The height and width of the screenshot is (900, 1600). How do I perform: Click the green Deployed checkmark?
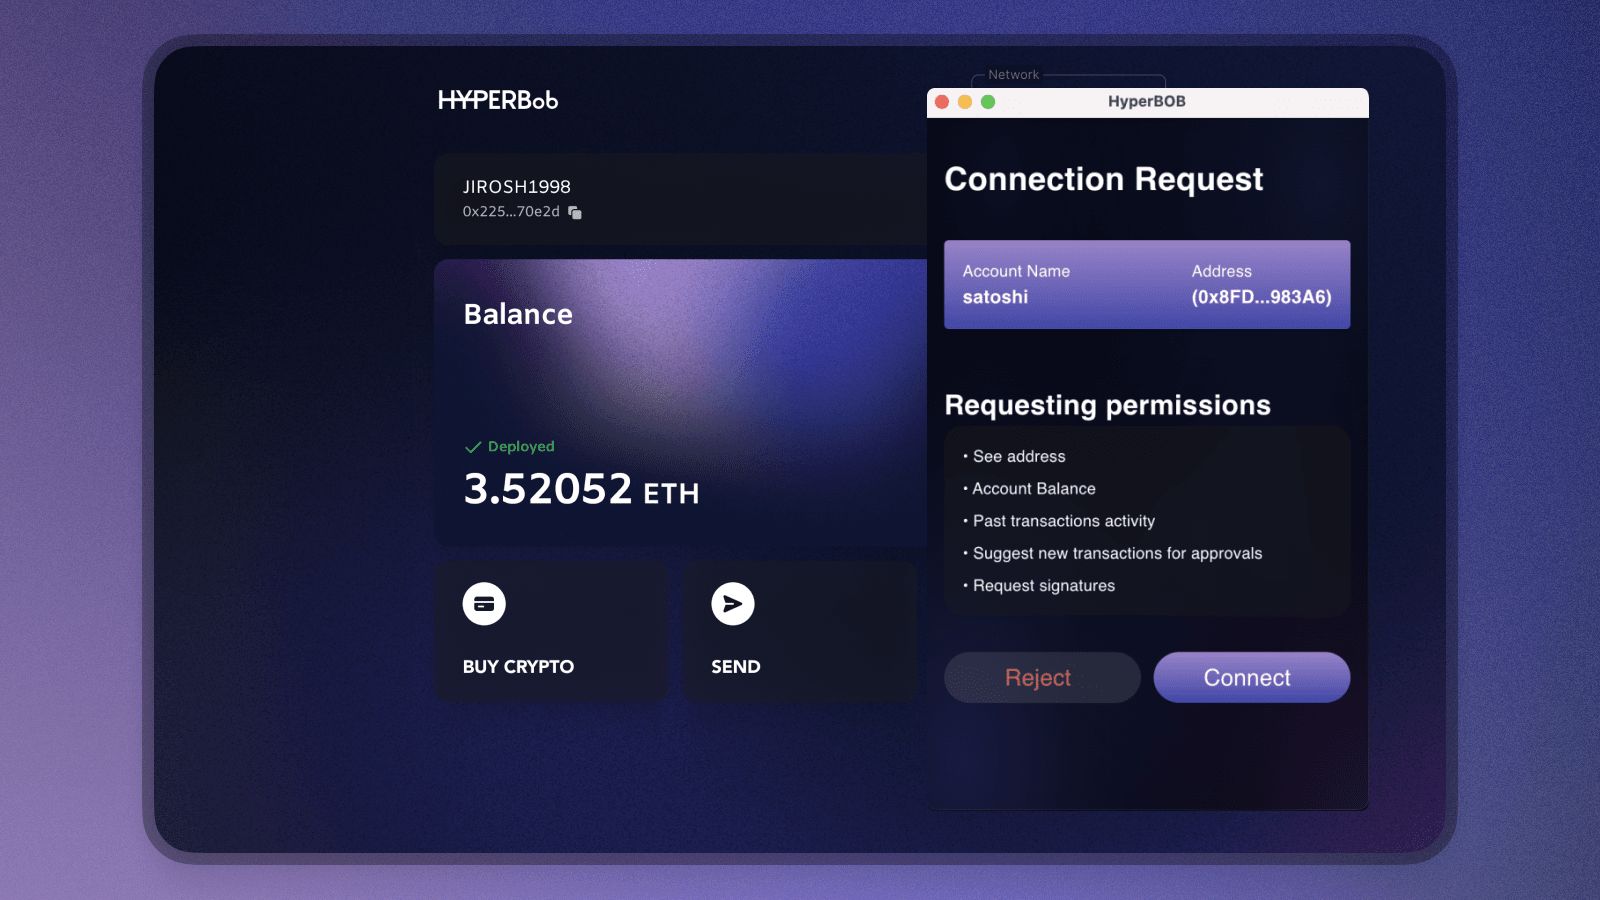coord(473,447)
